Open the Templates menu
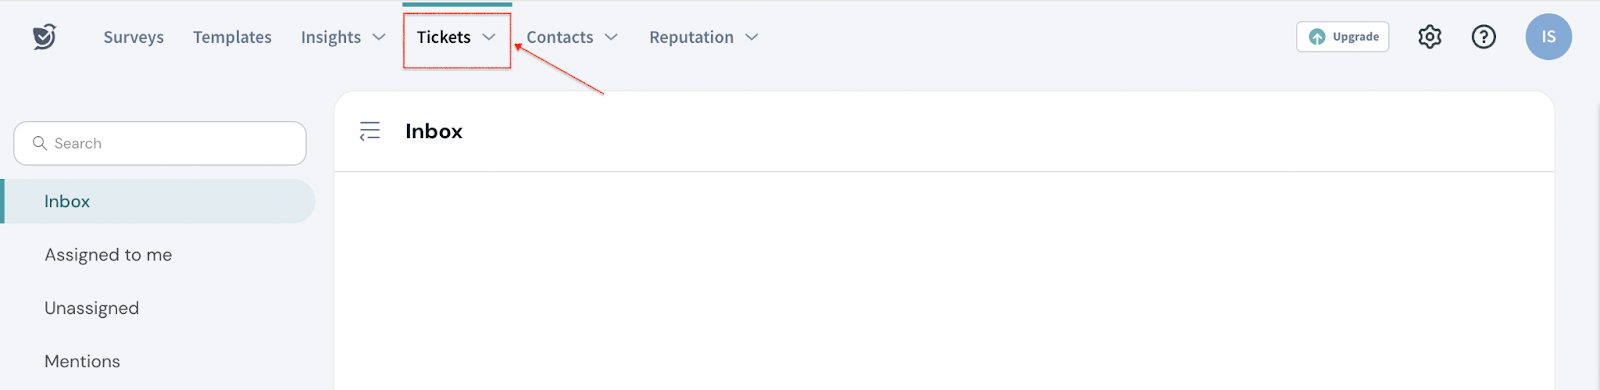This screenshot has height=390, width=1600. point(232,37)
